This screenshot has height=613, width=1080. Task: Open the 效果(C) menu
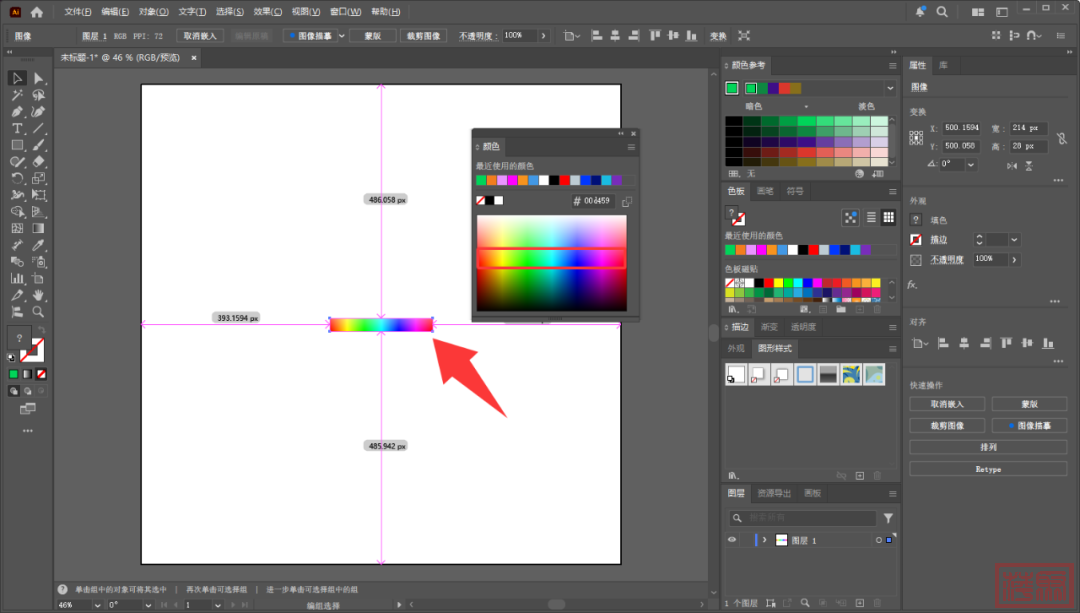point(267,12)
